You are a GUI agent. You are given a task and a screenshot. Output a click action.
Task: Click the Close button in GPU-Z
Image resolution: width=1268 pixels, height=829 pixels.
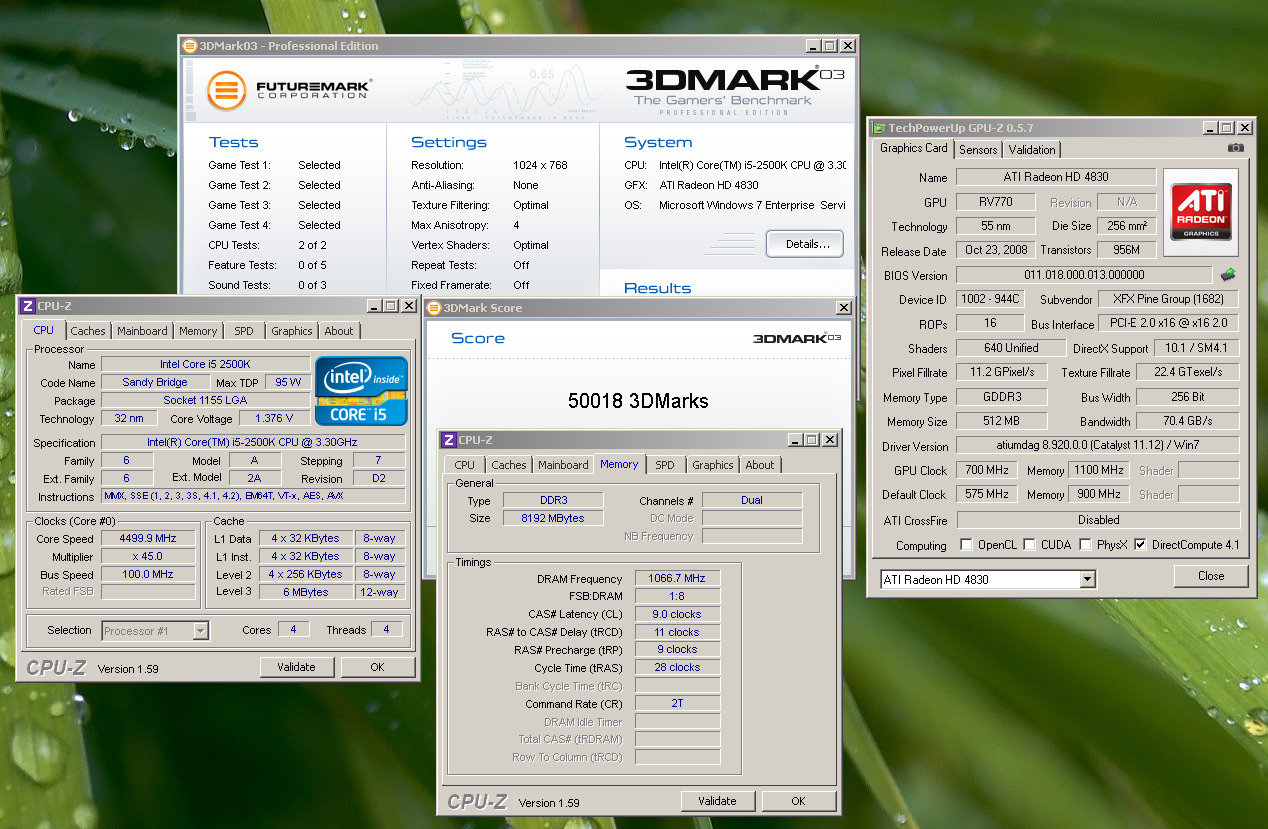pos(1211,576)
